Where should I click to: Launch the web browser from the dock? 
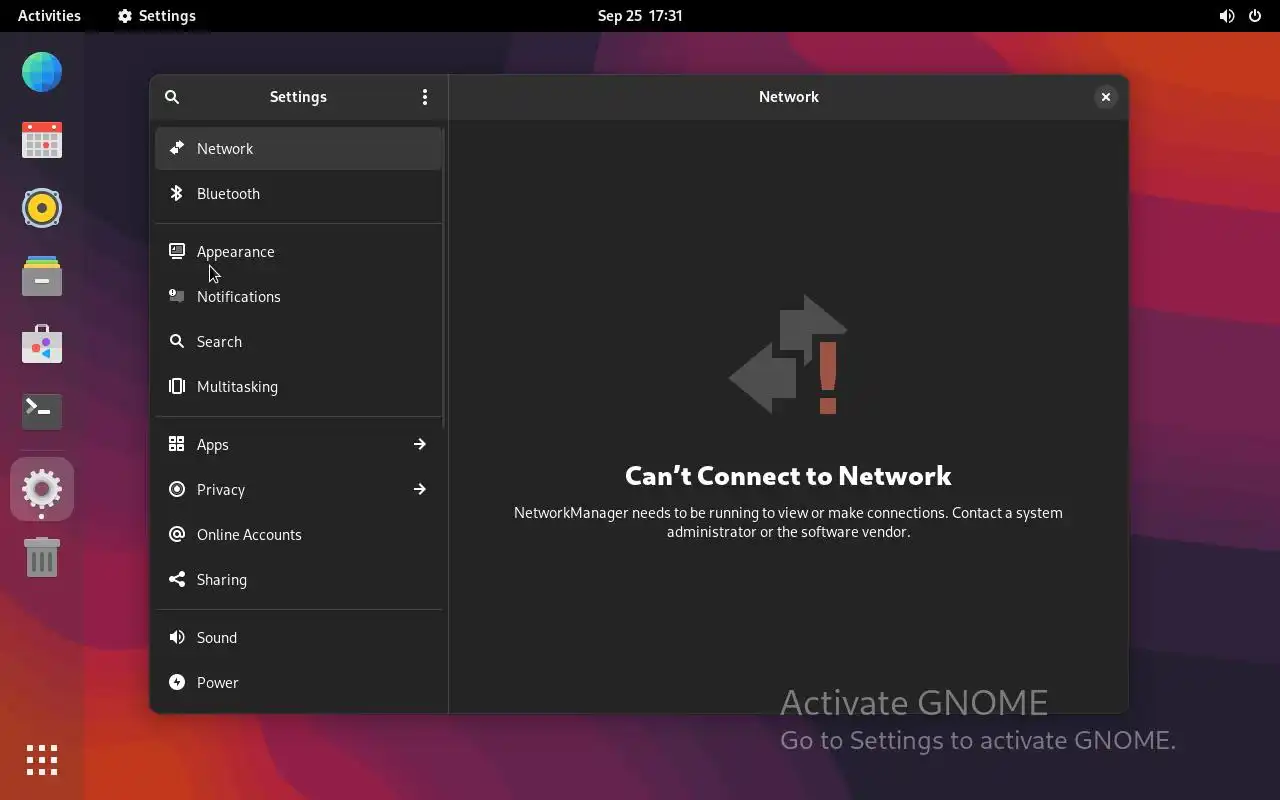[x=42, y=72]
